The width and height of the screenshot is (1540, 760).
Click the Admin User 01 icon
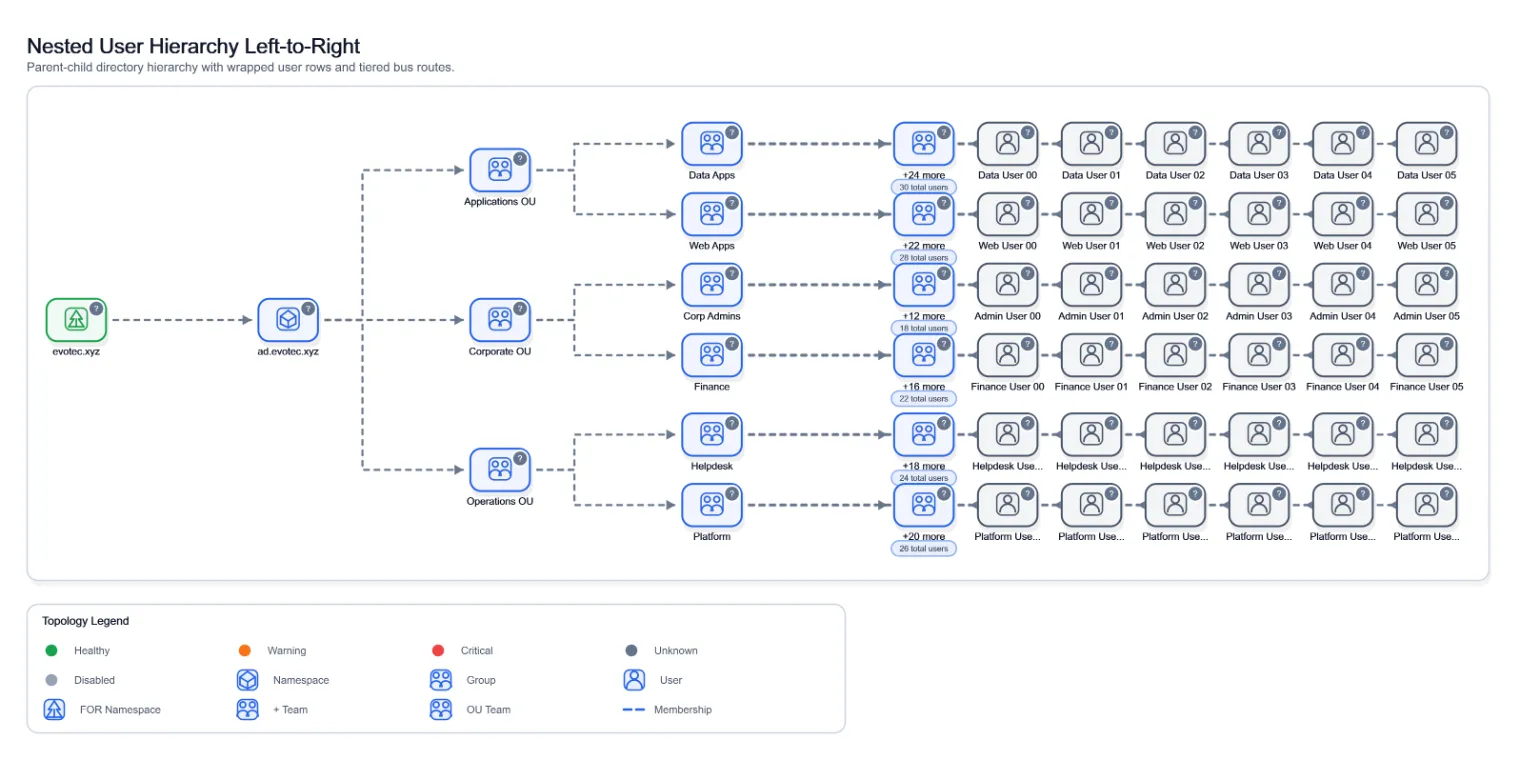pyautogui.click(x=1091, y=285)
